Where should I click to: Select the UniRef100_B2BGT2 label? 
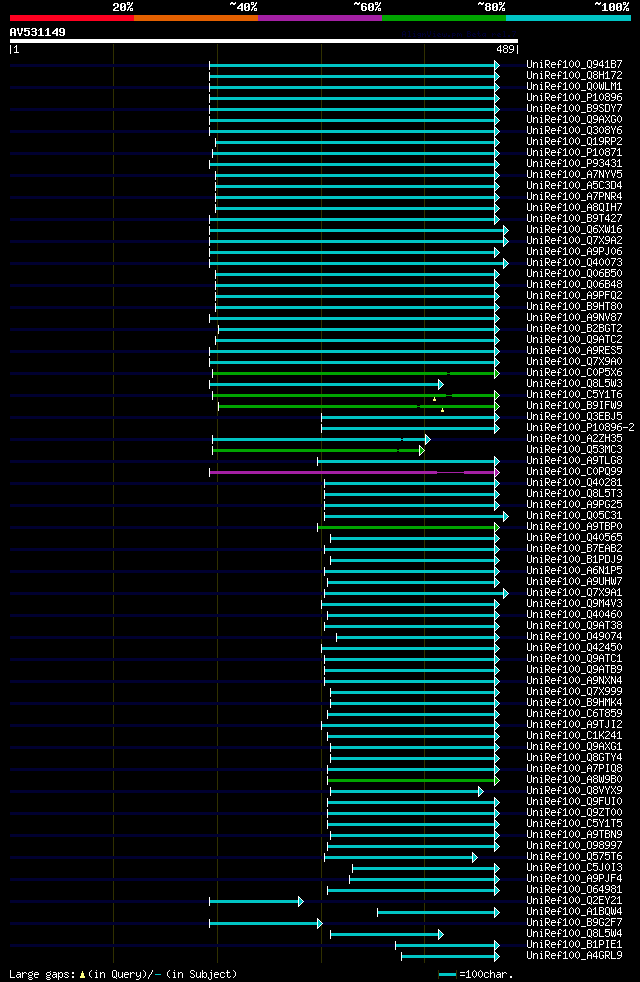(574, 329)
